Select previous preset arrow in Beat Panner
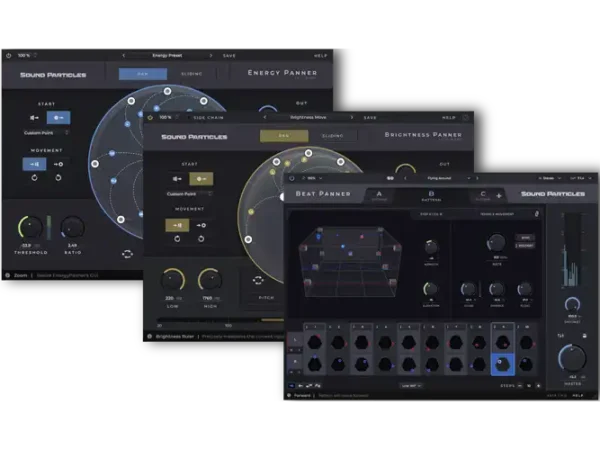 point(406,178)
